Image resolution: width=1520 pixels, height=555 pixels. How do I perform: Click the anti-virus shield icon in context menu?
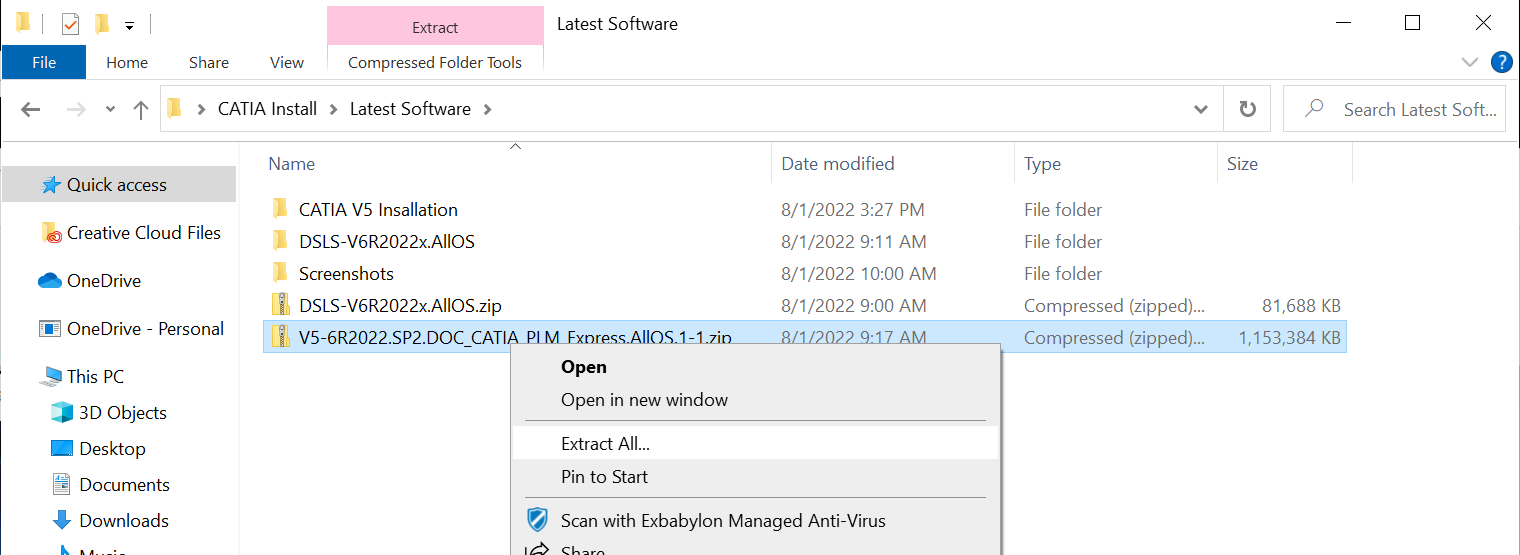[x=538, y=520]
